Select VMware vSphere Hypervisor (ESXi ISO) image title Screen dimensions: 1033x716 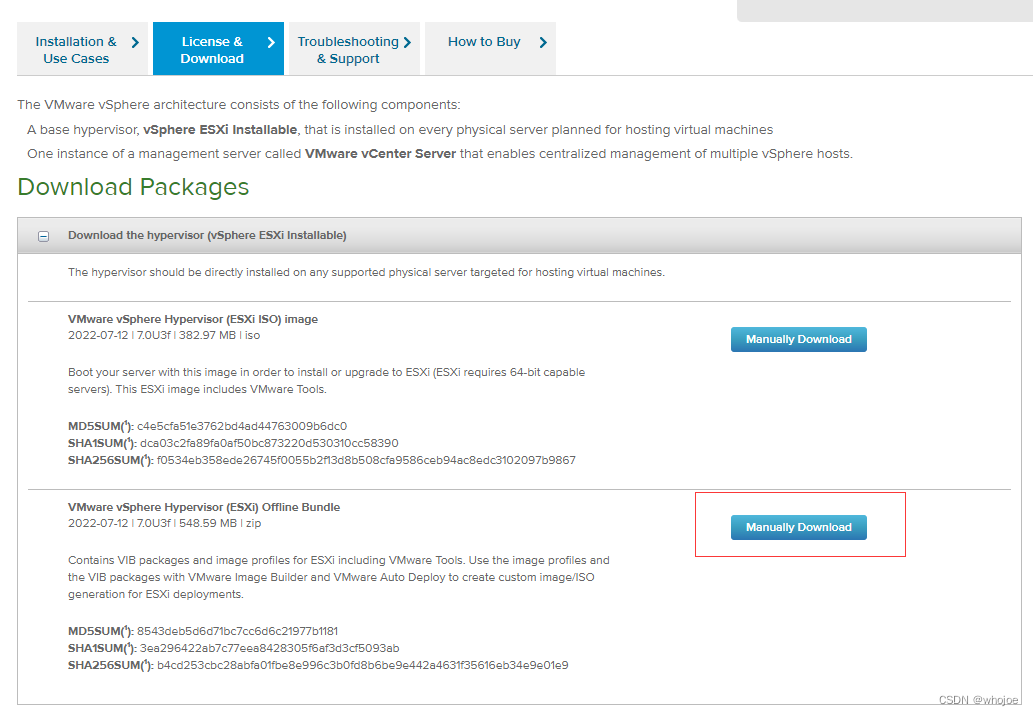tap(192, 319)
